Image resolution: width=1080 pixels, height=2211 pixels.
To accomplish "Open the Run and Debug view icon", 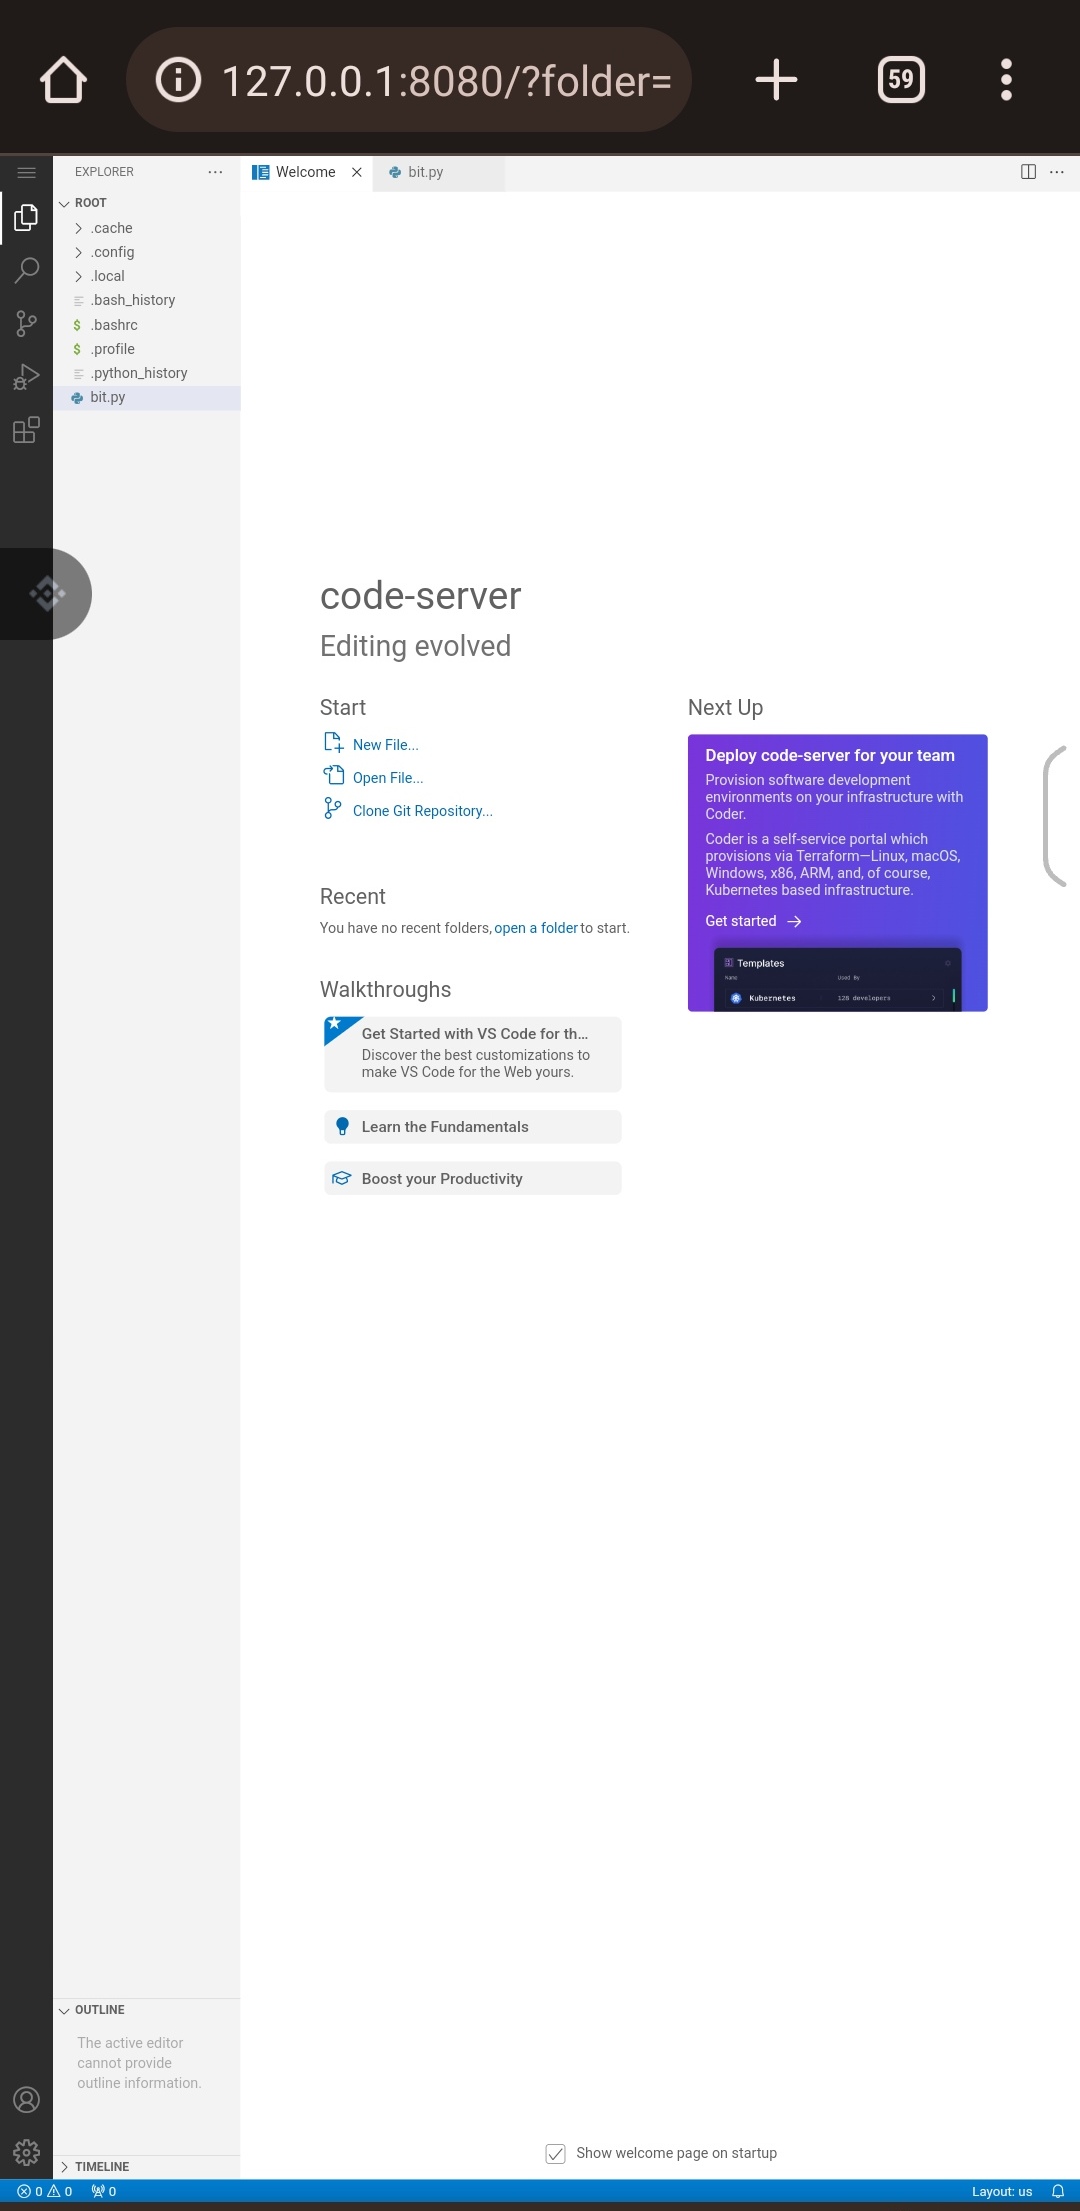I will (26, 377).
